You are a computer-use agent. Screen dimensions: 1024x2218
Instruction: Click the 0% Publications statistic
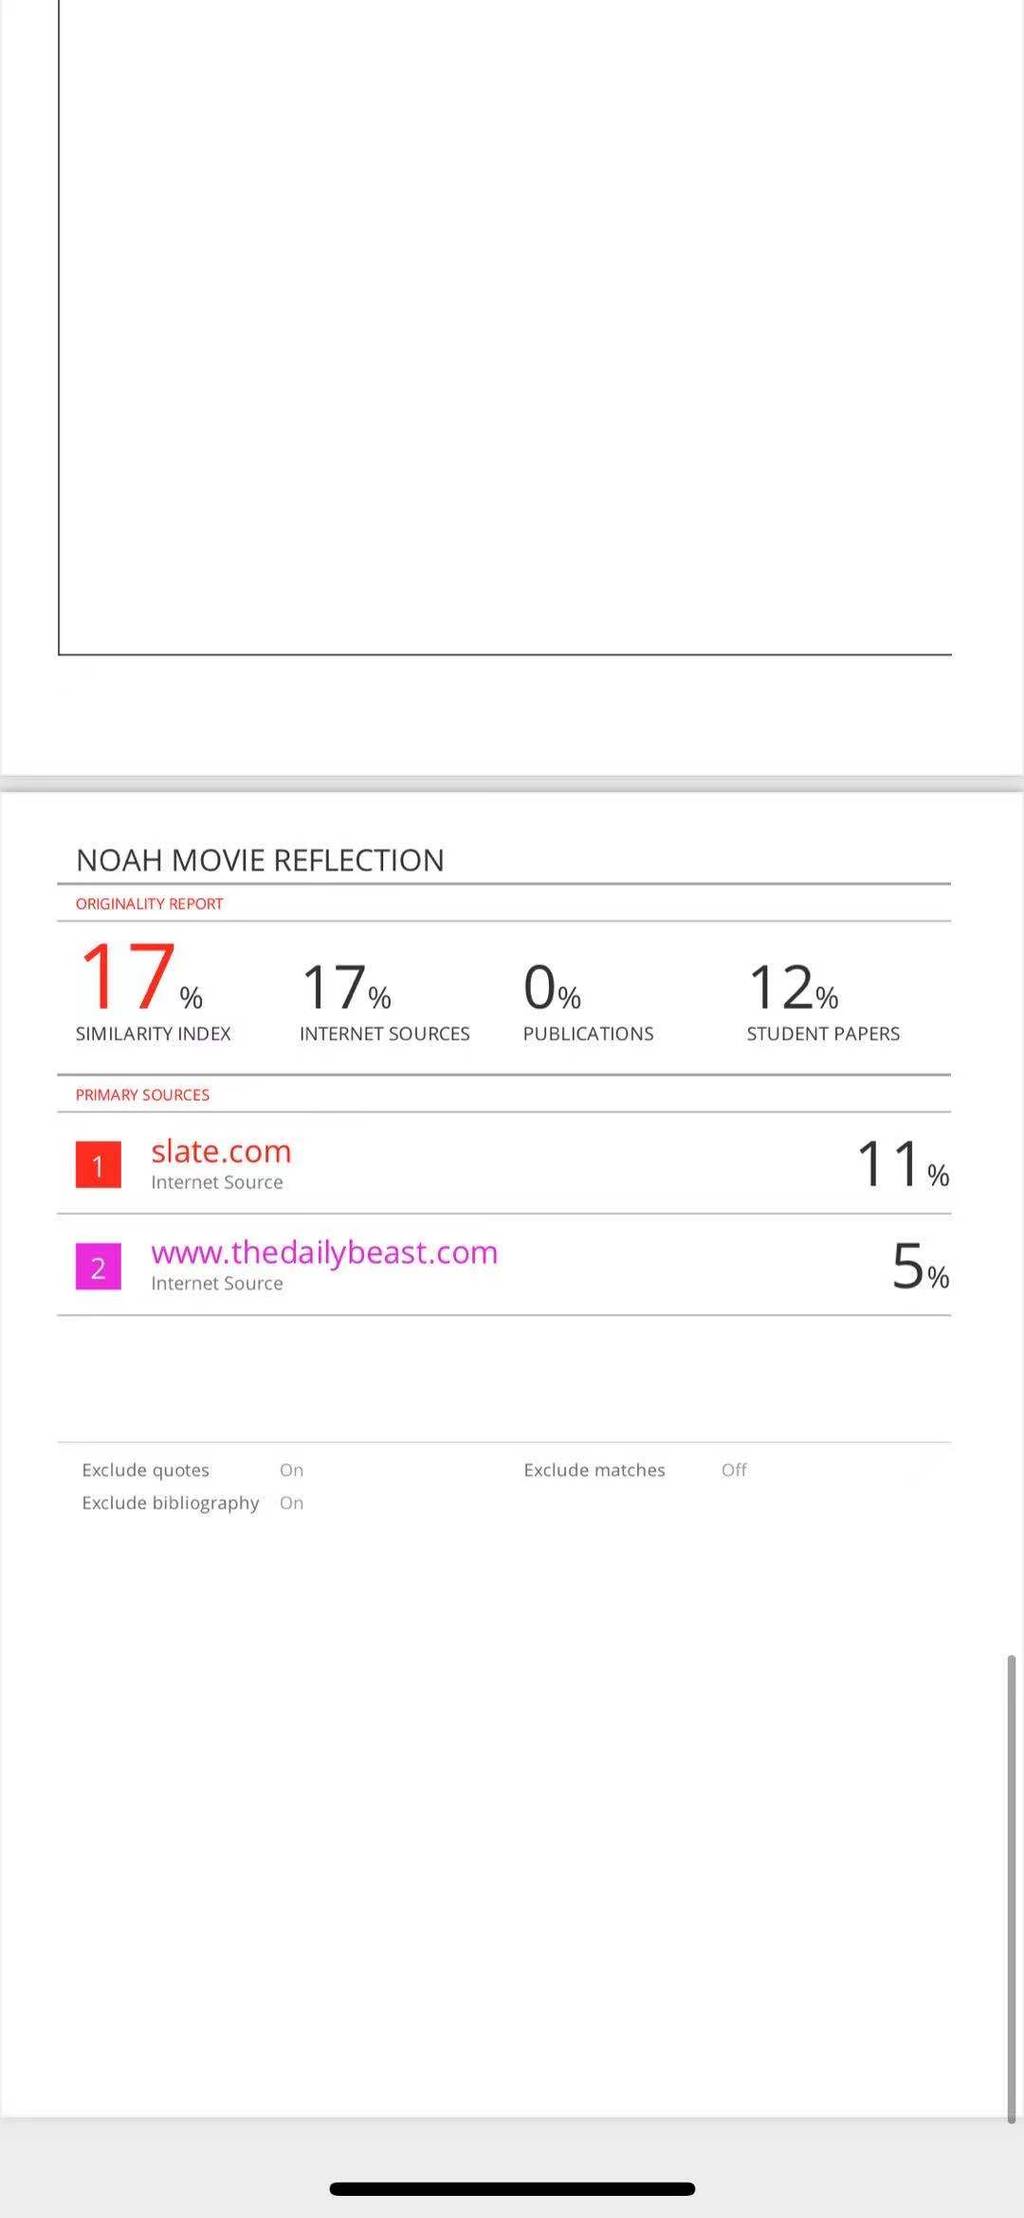552,988
